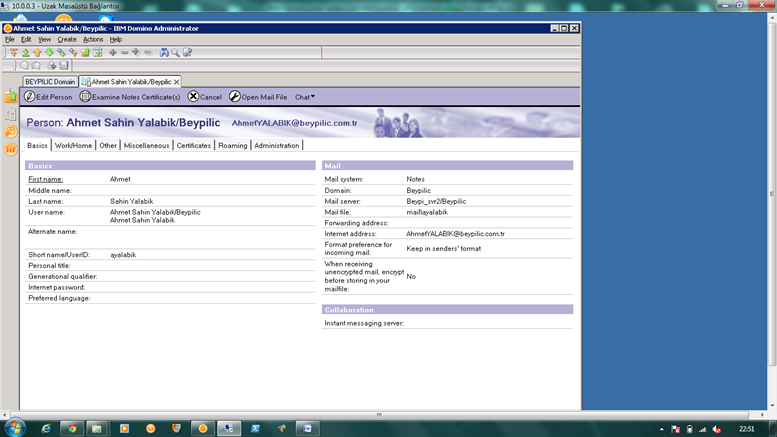Click the blue binoculars find icon
Viewport: 777px width, 437px height.
tap(164, 53)
